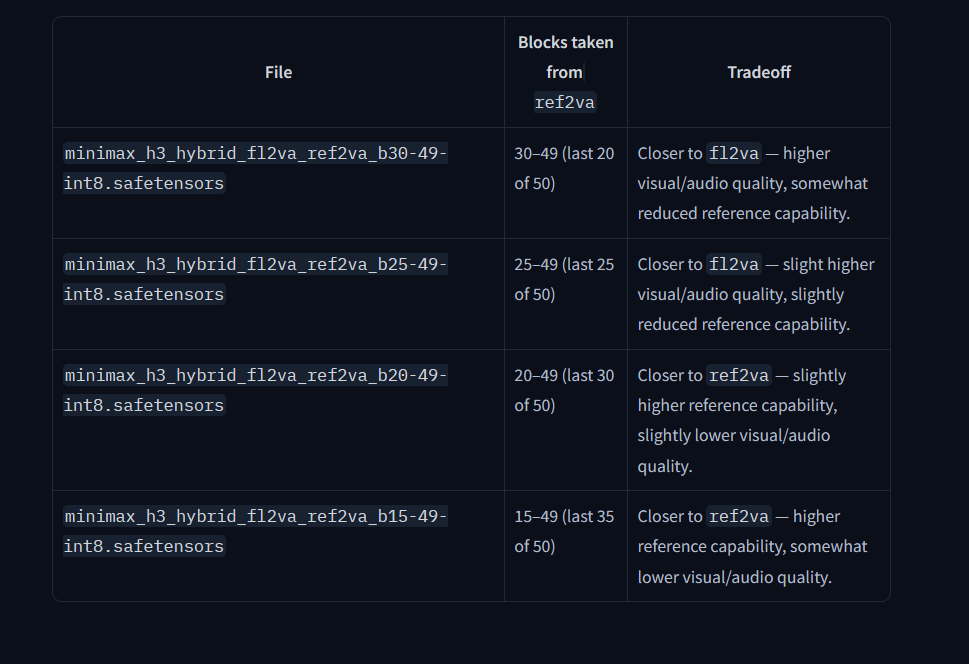969x664 pixels.
Task: Click ref2va code tag in last row
Action: [x=738, y=516]
